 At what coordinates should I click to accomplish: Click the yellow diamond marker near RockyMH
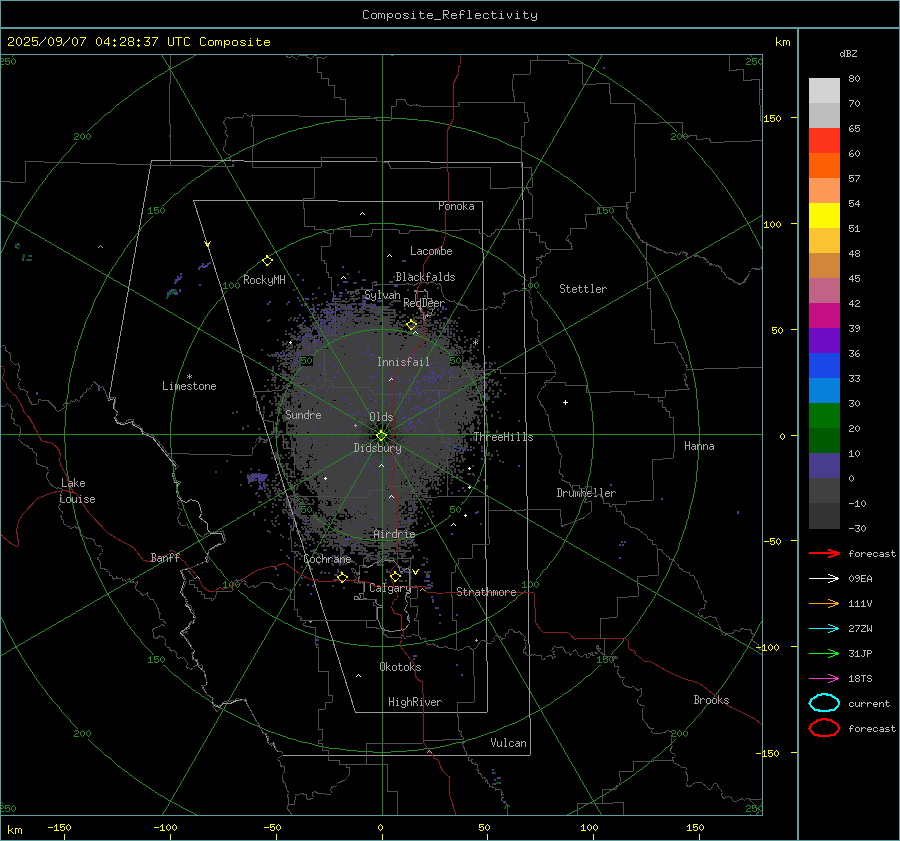pyautogui.click(x=267, y=261)
